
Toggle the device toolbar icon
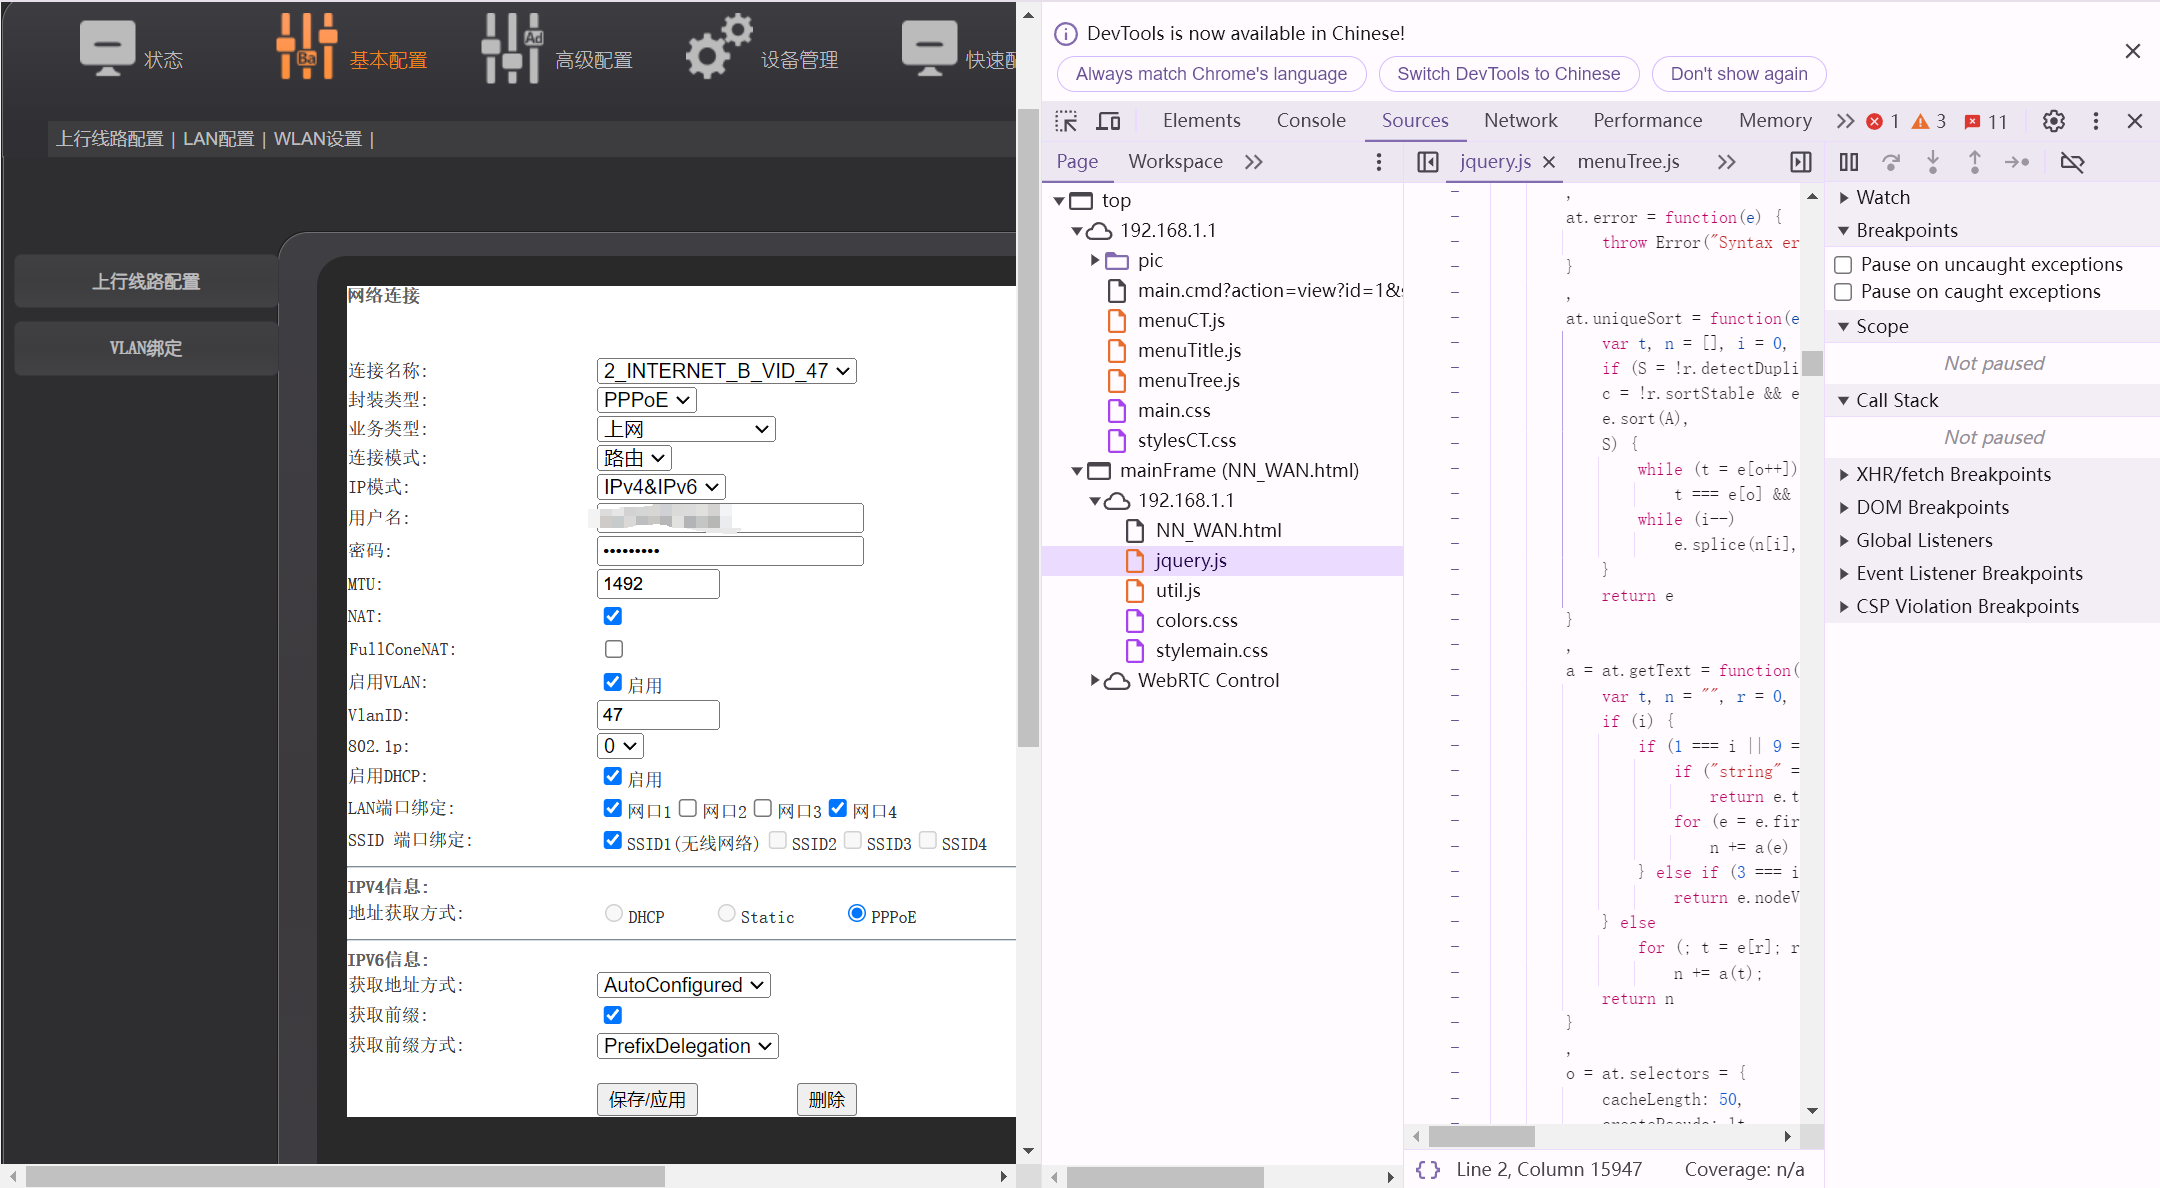[1108, 121]
